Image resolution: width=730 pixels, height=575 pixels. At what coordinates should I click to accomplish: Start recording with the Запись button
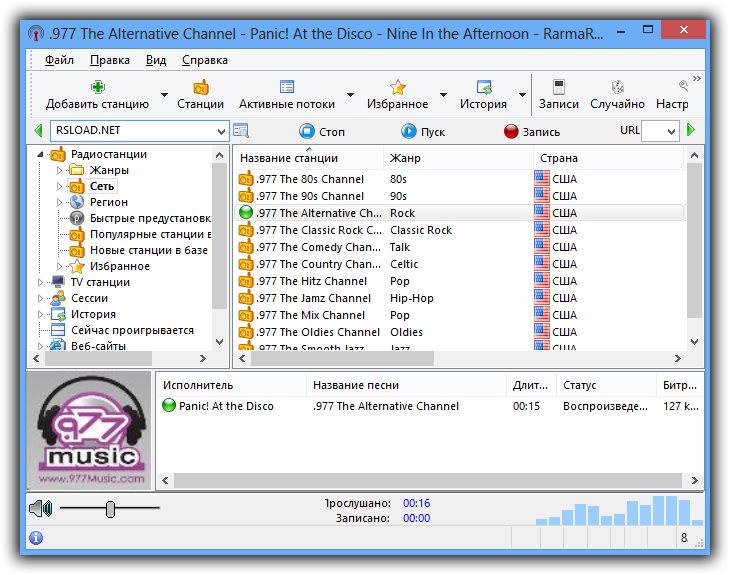coord(532,132)
